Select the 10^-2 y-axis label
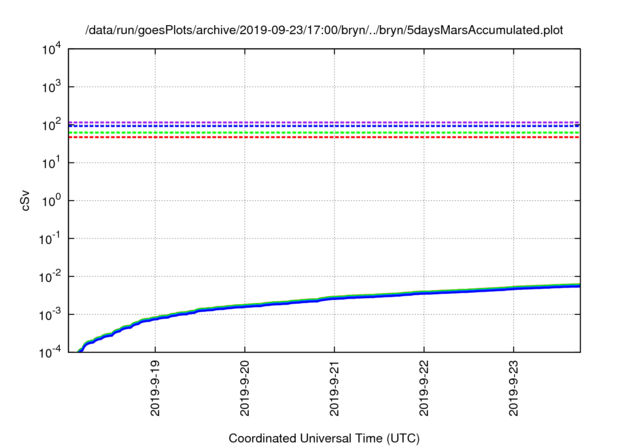This screenshot has width=640, height=448. click(50, 277)
